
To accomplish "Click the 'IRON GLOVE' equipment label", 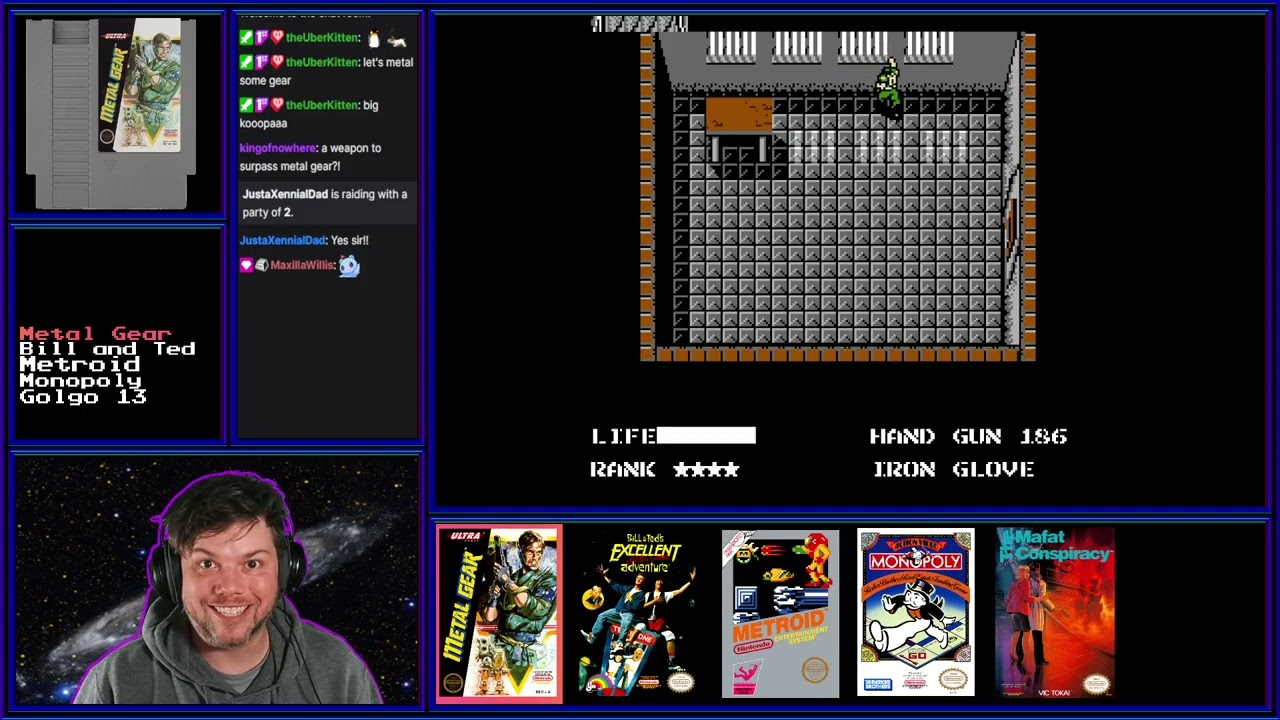I will tap(954, 469).
